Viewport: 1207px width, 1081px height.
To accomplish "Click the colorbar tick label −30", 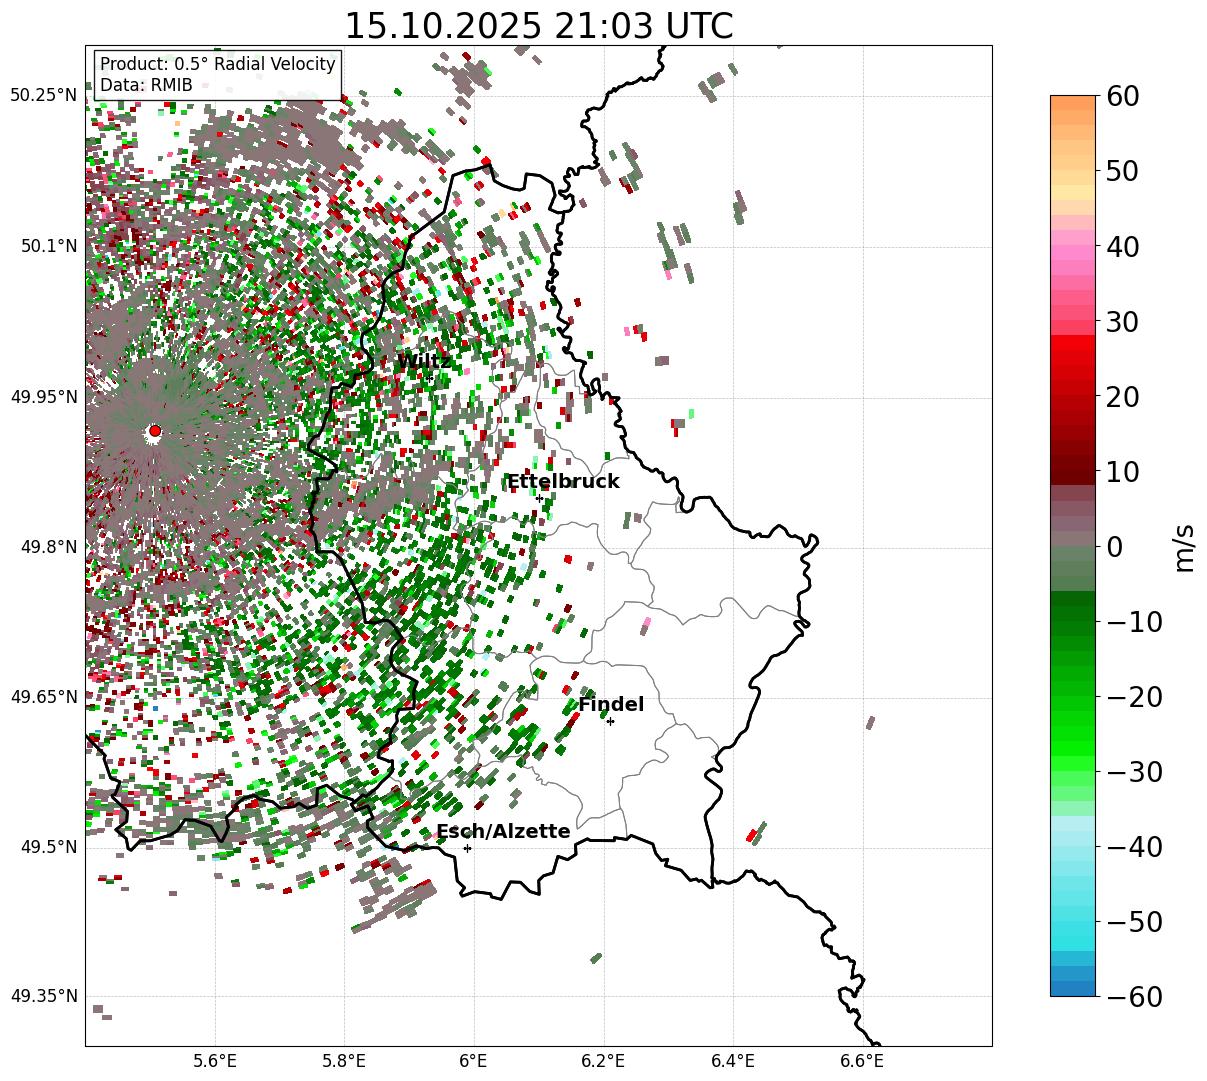I will 1135,772.
